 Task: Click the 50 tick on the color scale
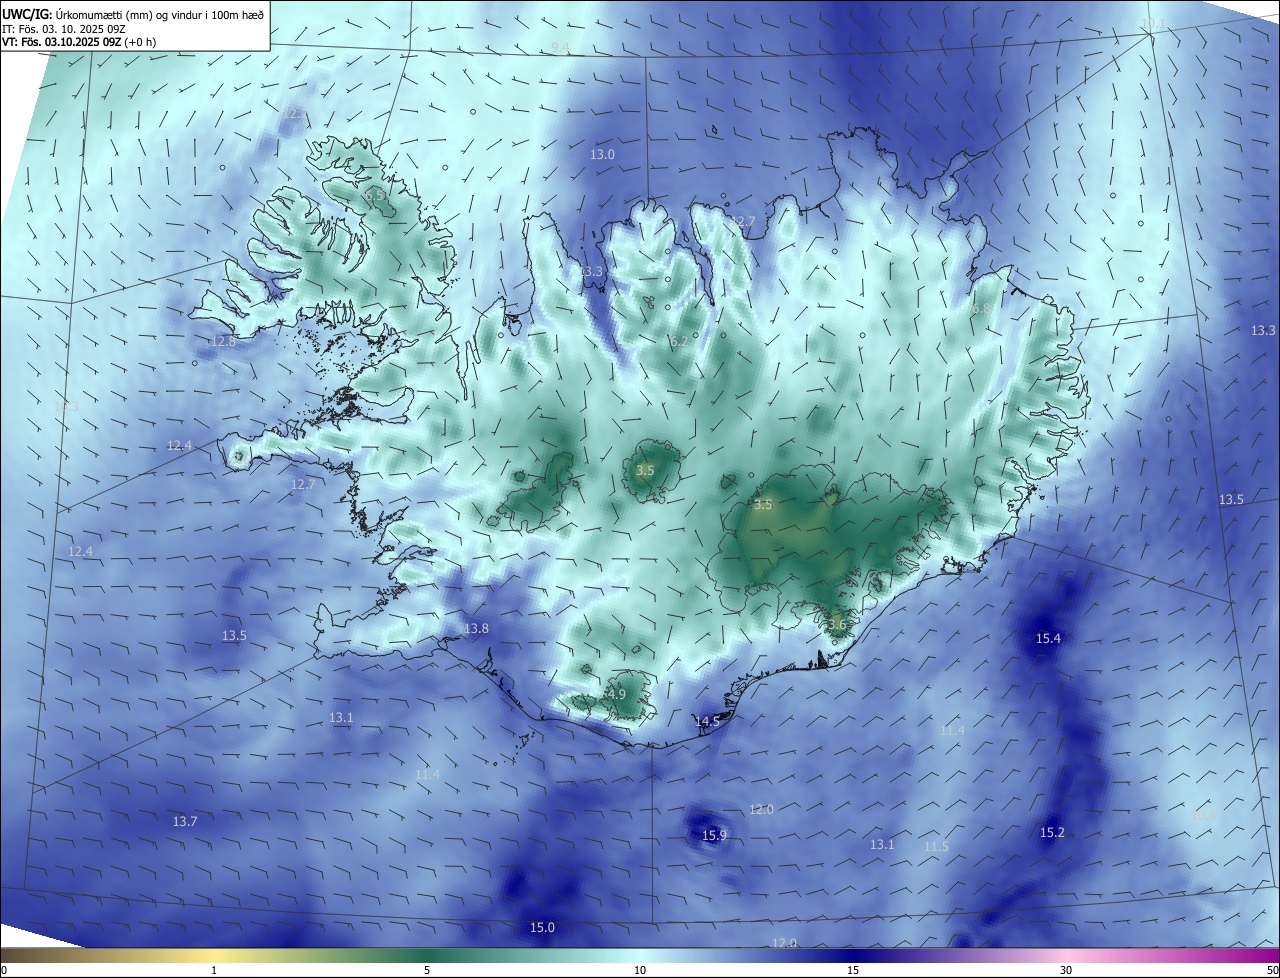[x=1272, y=970]
